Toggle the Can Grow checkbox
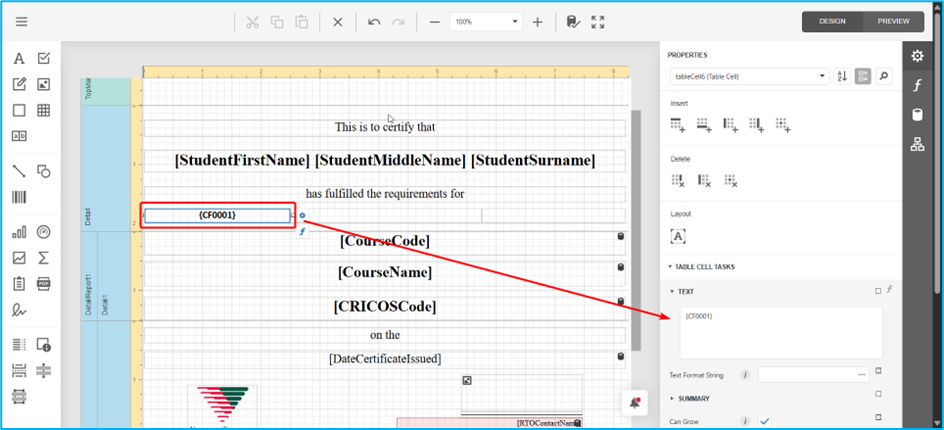 click(x=765, y=421)
